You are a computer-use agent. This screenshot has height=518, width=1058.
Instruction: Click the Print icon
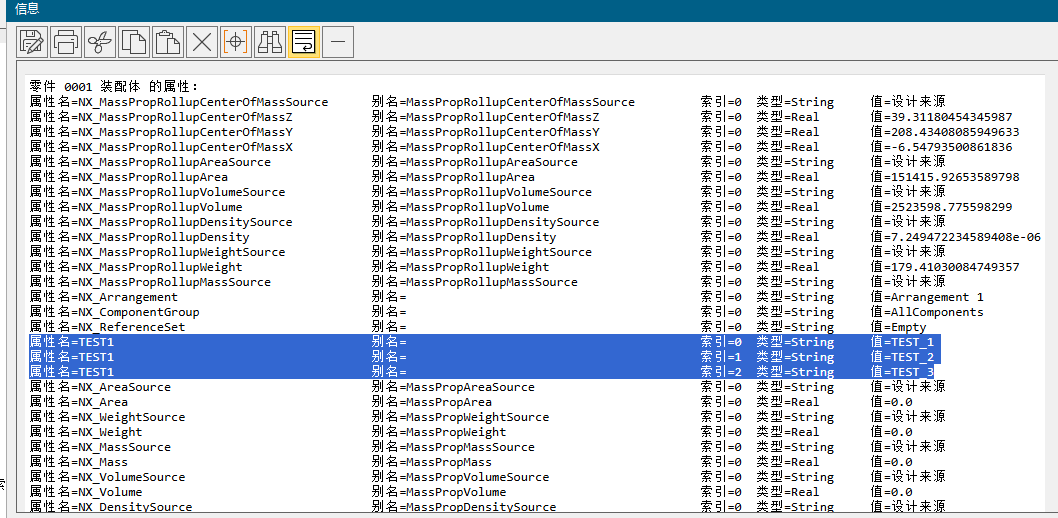66,41
